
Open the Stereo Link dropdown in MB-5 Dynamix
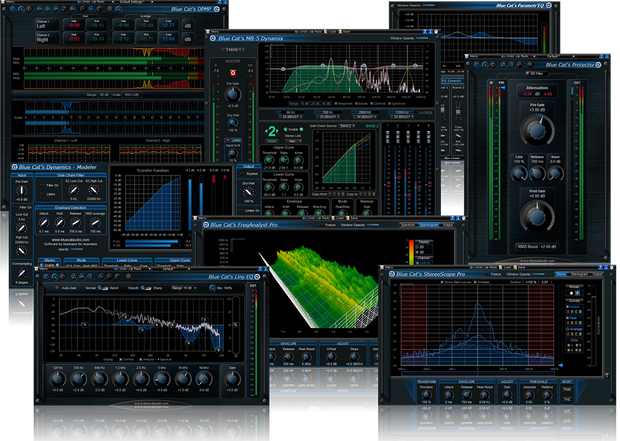(293, 141)
